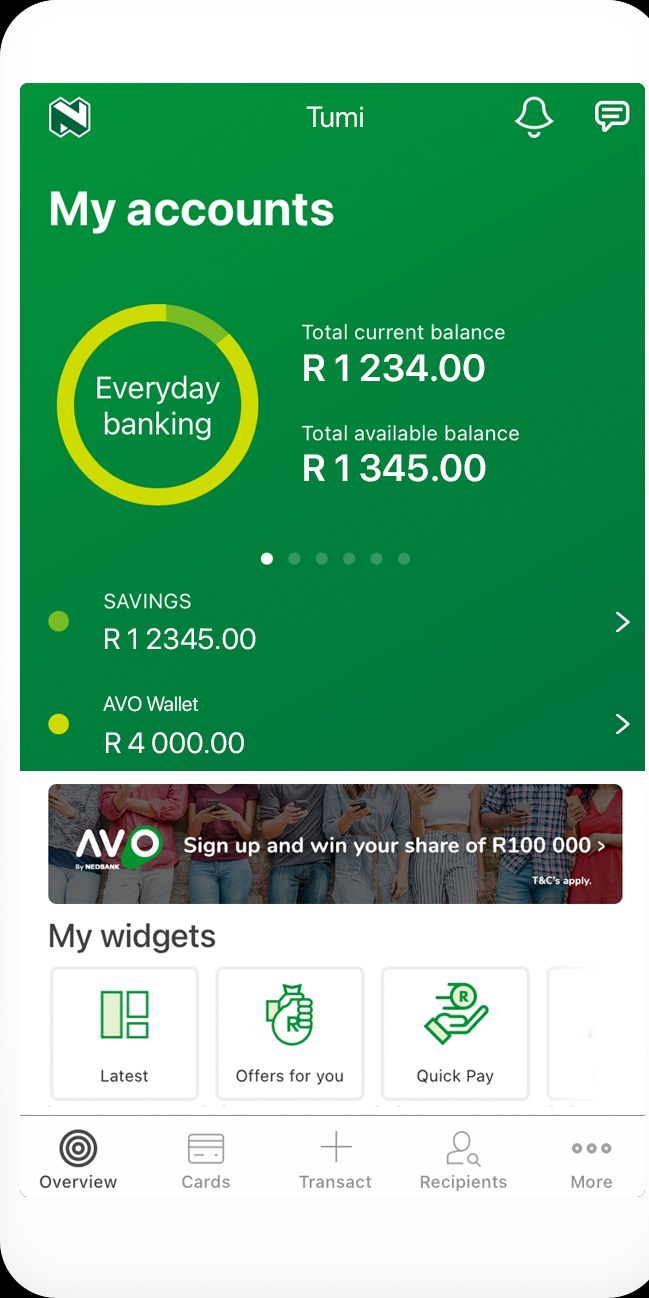Image resolution: width=649 pixels, height=1298 pixels.
Task: Tap the Everyday banking progress ring
Action: click(x=157, y=404)
